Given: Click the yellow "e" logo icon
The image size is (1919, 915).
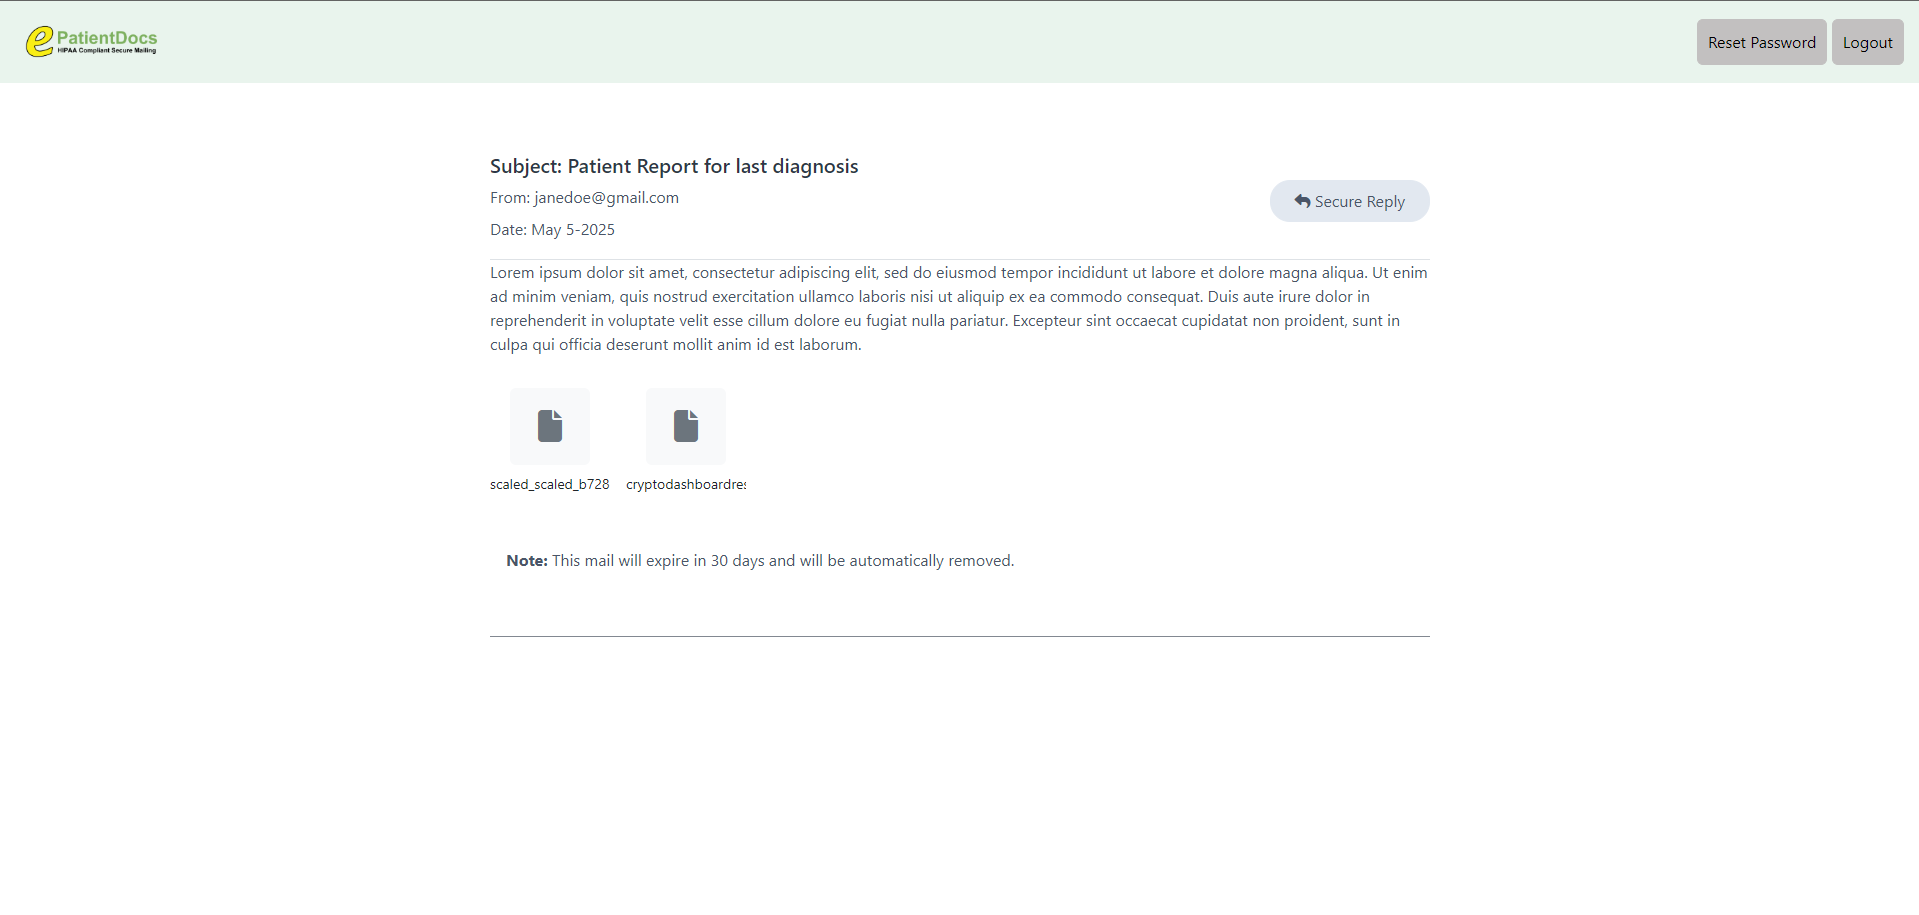Looking at the screenshot, I should pyautogui.click(x=39, y=41).
